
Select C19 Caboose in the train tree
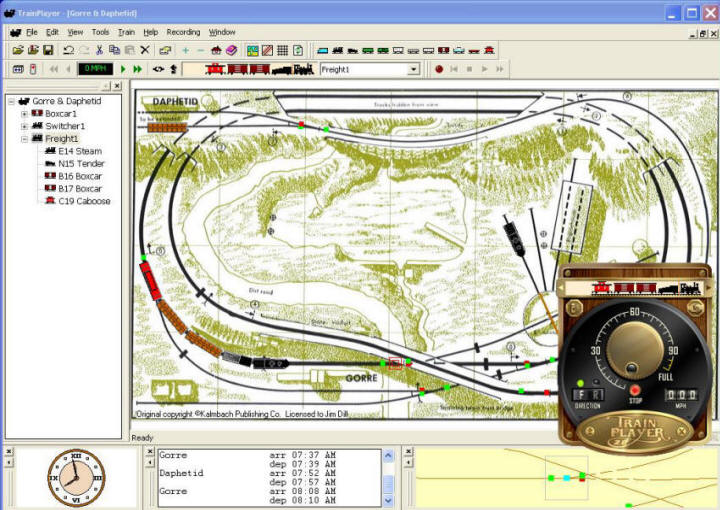[84, 201]
